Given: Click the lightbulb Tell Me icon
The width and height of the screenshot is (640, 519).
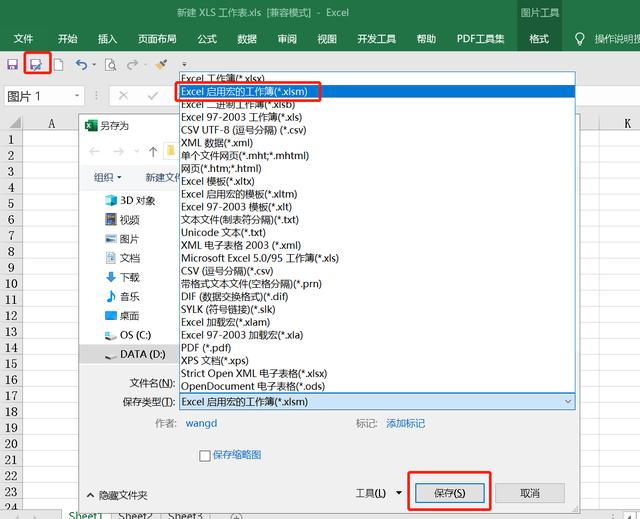Looking at the screenshot, I should 579,39.
